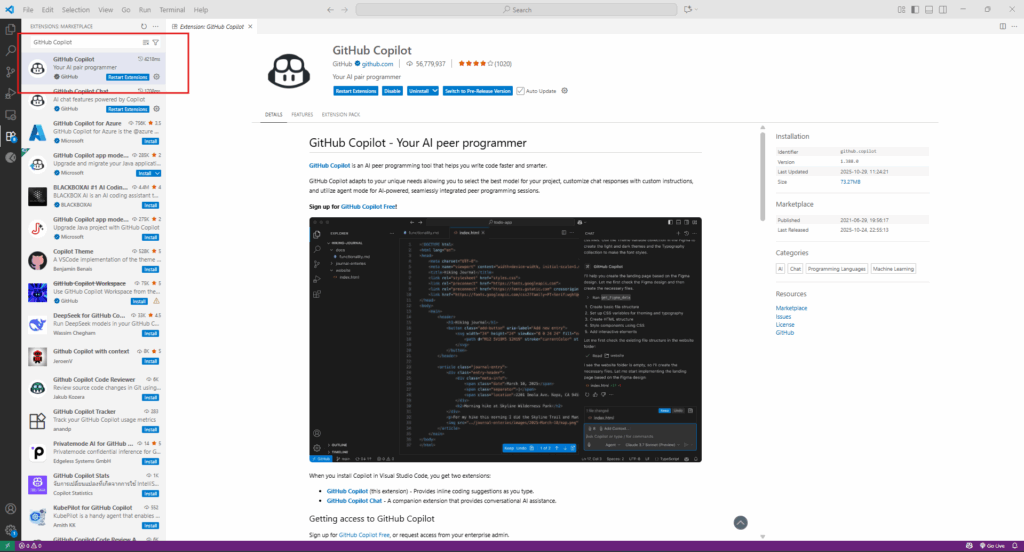Open the Explorer view in activity bar
This screenshot has height=552, width=1024.
pos(10,29)
